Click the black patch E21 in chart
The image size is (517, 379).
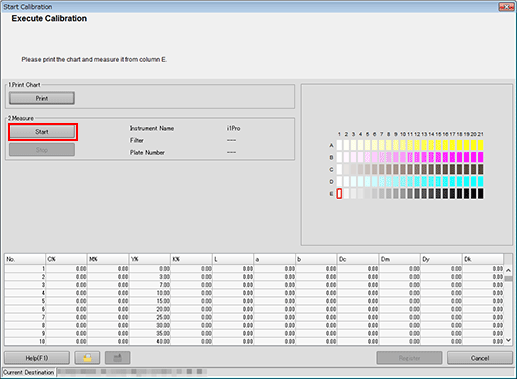point(480,194)
